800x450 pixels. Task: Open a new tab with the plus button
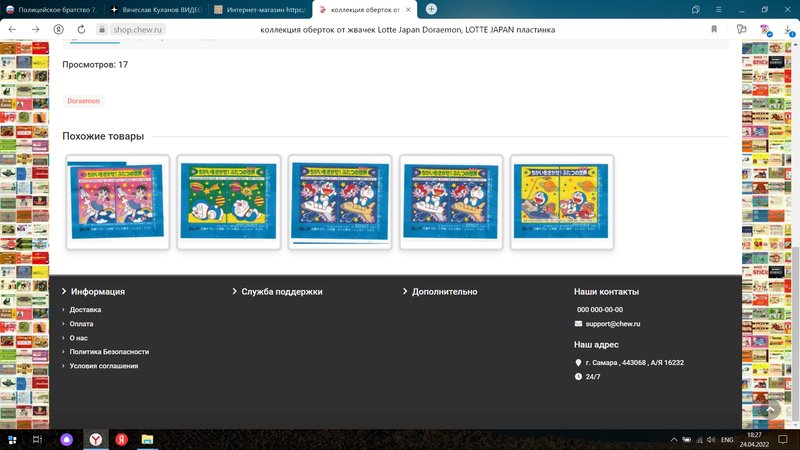click(431, 9)
